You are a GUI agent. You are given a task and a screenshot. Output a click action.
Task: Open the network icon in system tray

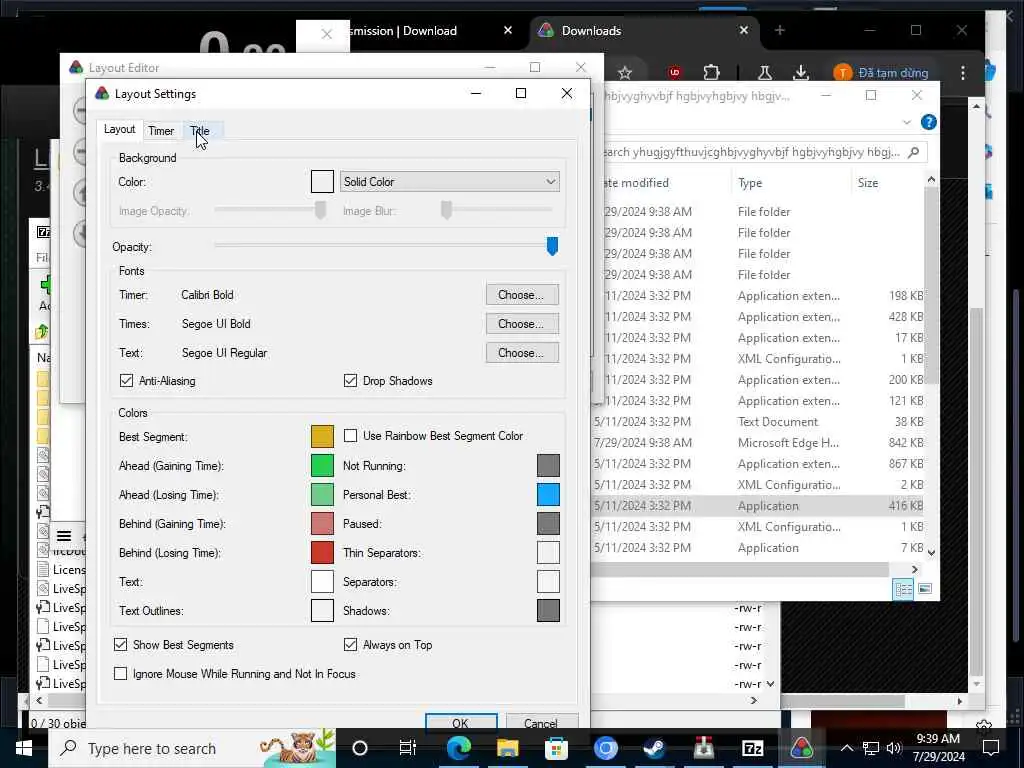871,748
